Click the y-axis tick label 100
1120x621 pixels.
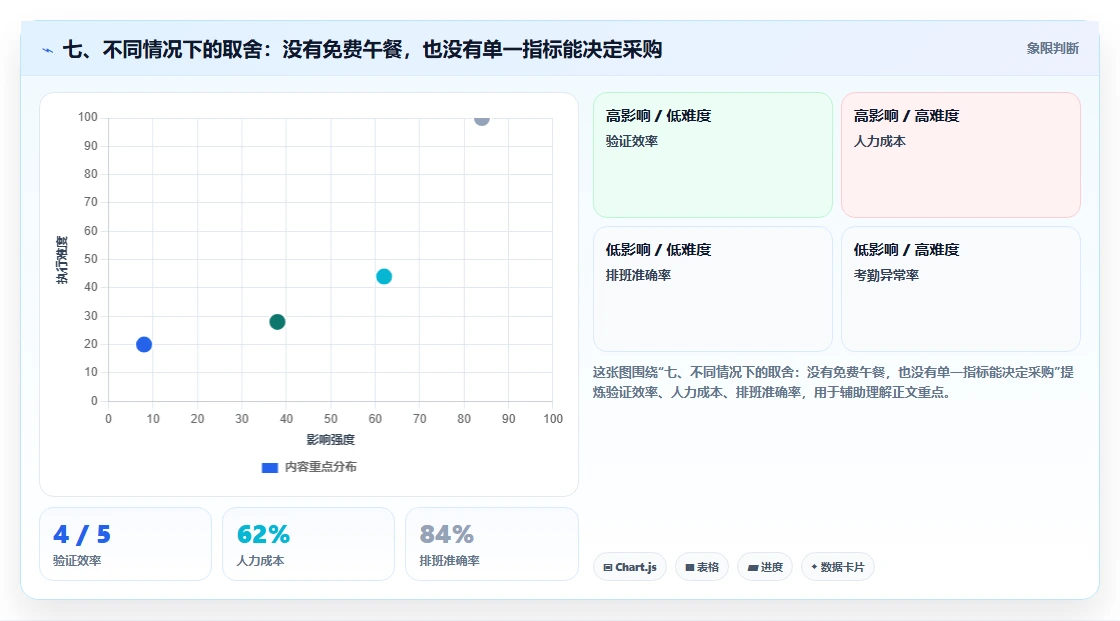(88, 117)
